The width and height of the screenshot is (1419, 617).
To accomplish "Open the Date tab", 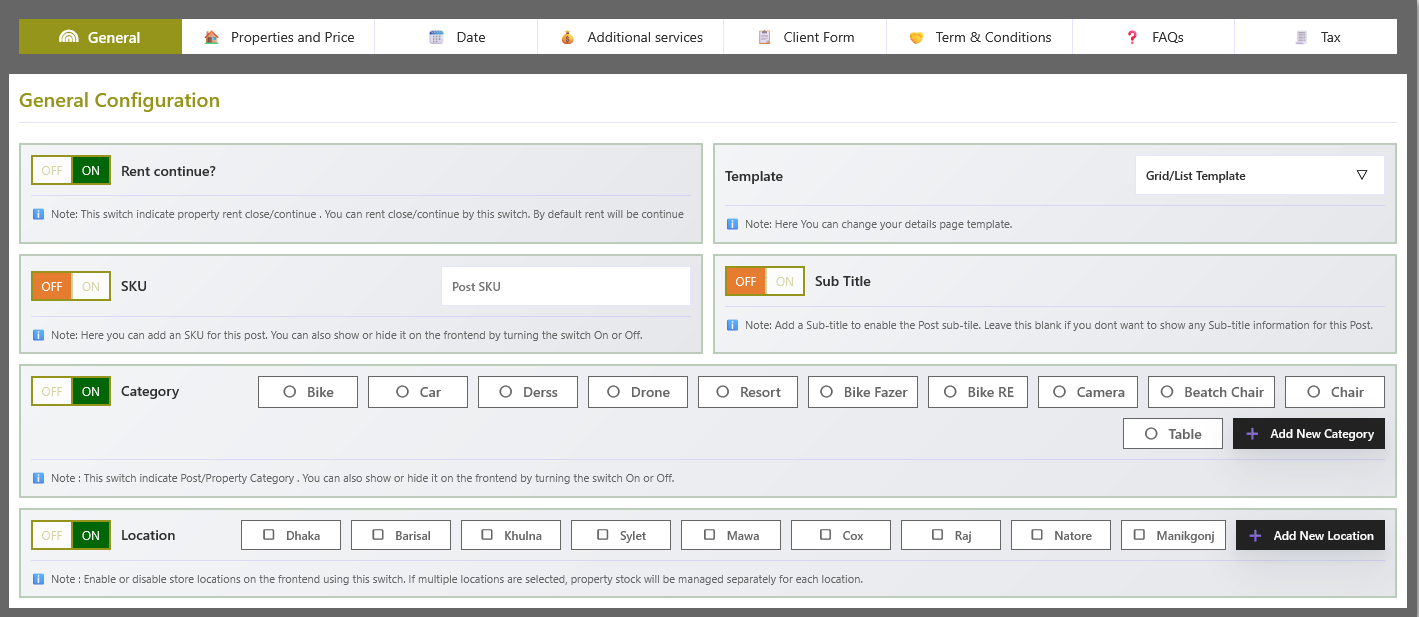I will tap(456, 37).
